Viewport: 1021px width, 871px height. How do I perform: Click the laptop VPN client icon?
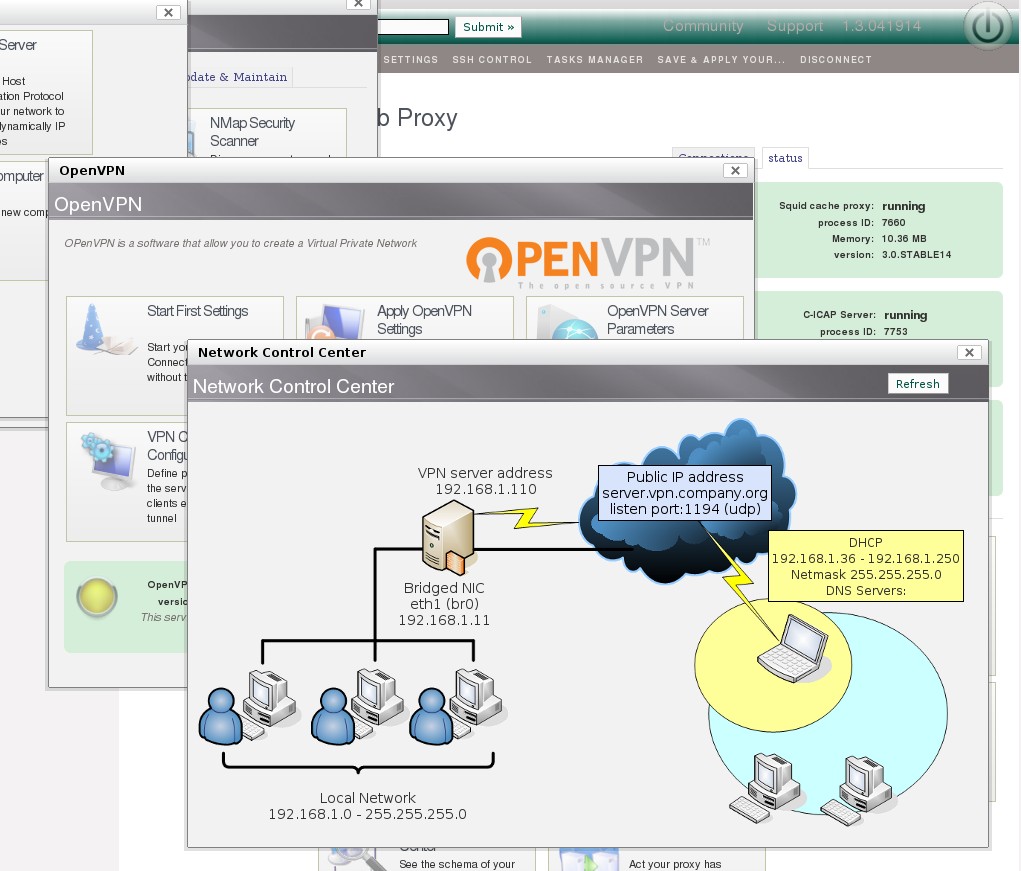click(x=792, y=648)
